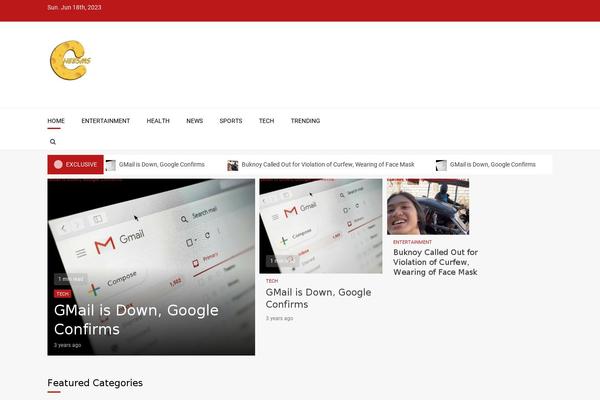Click the date Sun Jun 18th, 2023
The height and width of the screenshot is (400, 600).
pos(74,7)
